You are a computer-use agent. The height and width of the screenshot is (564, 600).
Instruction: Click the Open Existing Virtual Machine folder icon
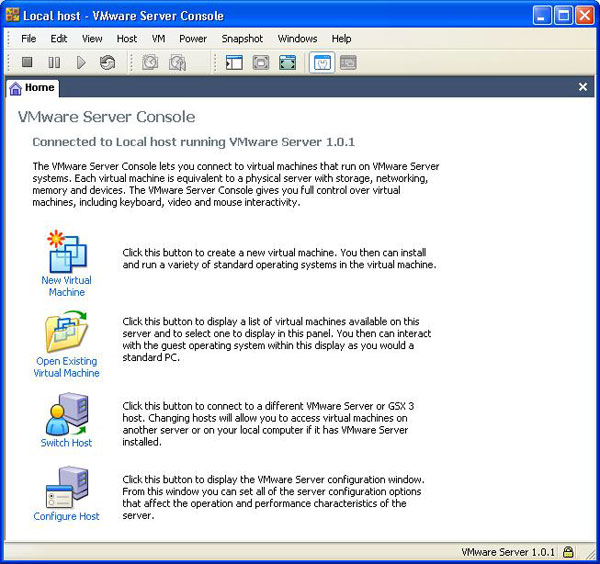[67, 332]
